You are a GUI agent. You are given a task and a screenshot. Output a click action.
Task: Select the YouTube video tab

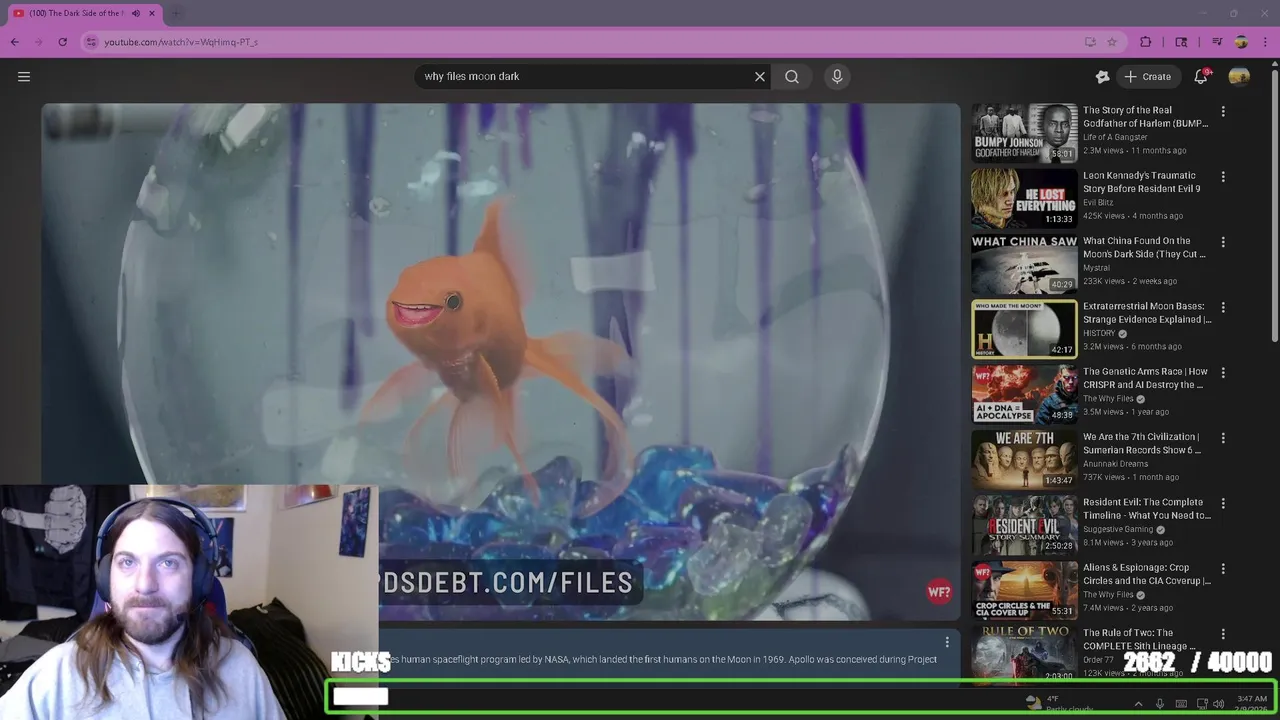85,13
